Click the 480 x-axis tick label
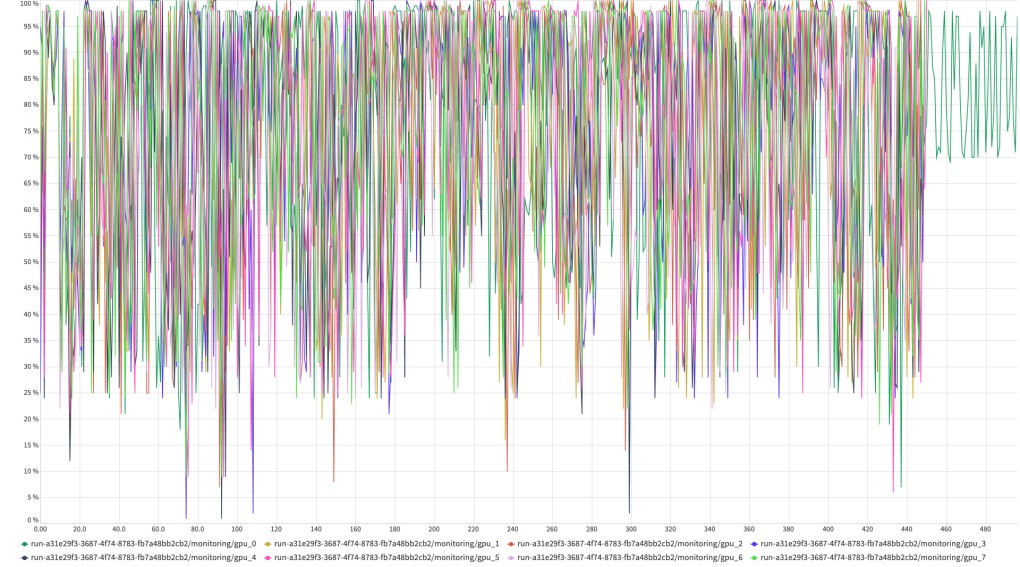 tap(985, 529)
